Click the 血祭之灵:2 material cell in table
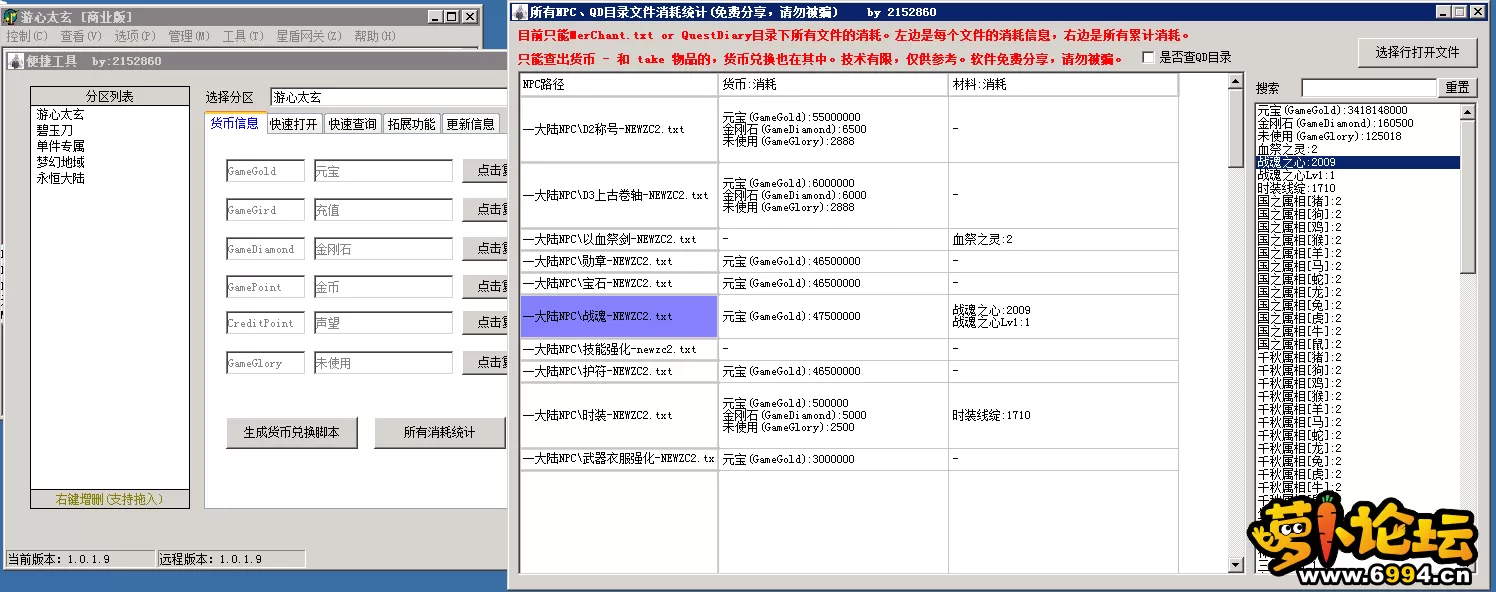This screenshot has width=1496, height=592. [1063, 240]
